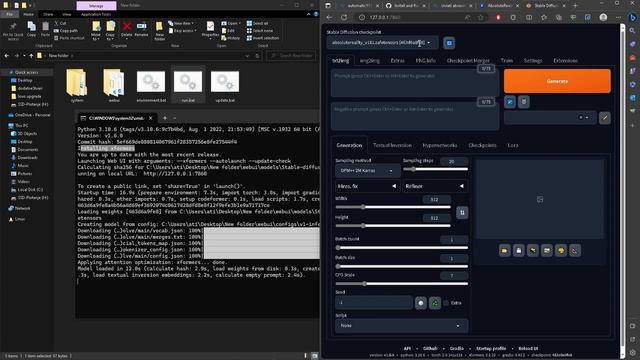Clear the prompt using the trash icon
640x360 pixels.
(x=524, y=102)
